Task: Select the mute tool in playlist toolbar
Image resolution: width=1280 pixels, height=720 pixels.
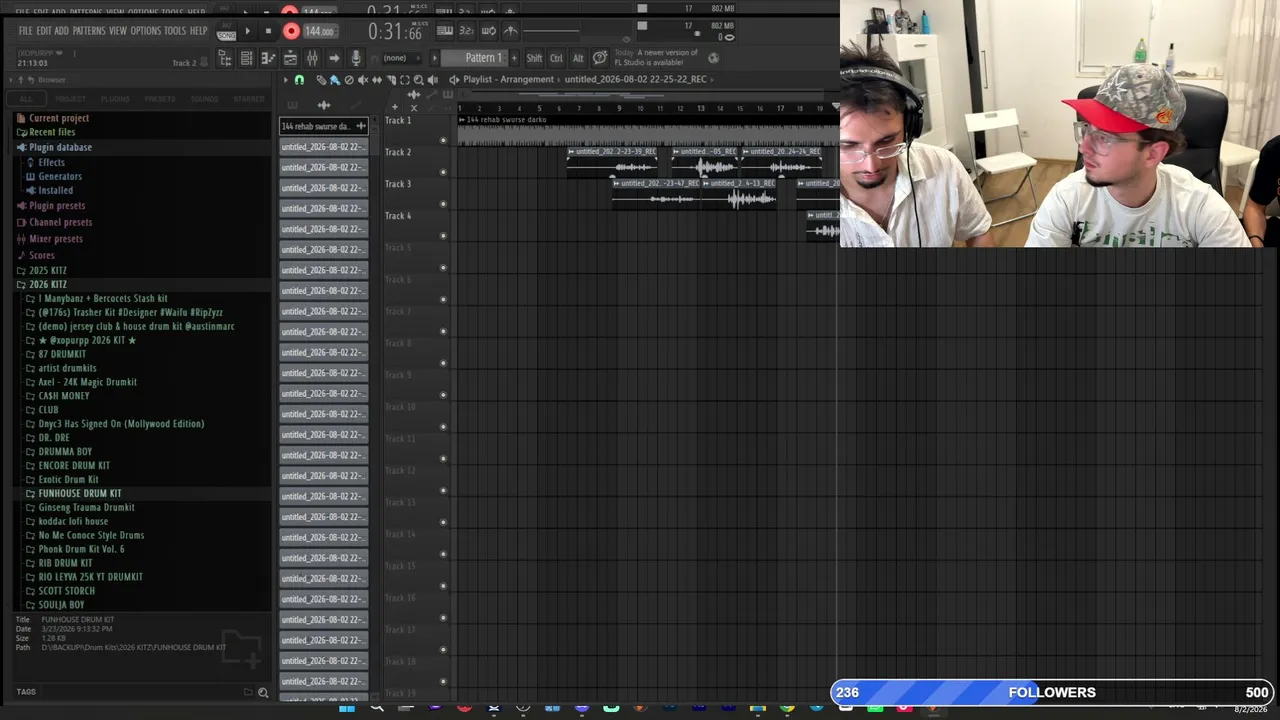Action: pyautogui.click(x=363, y=80)
